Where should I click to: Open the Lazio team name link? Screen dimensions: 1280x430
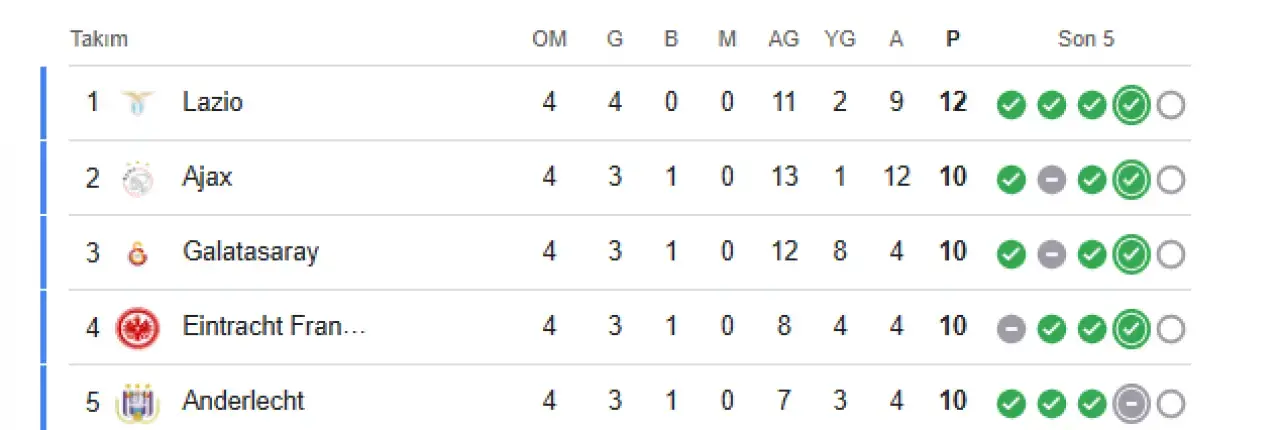click(x=212, y=102)
